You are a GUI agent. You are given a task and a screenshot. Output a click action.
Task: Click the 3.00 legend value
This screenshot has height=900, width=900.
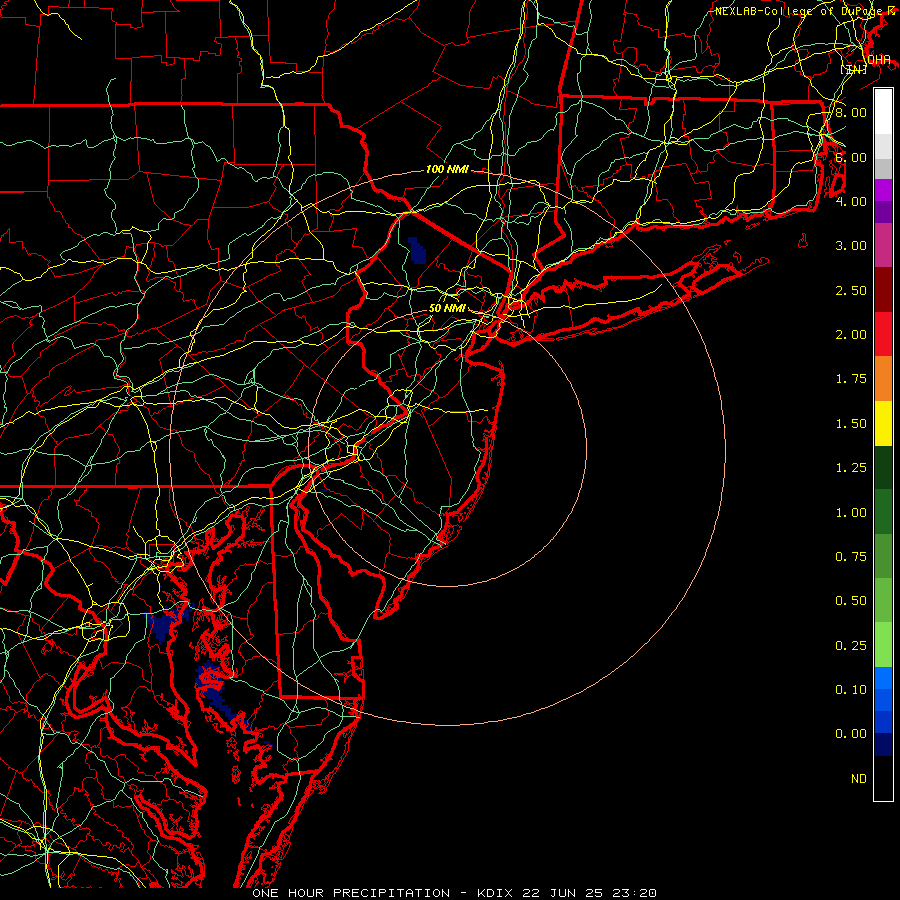point(851,246)
